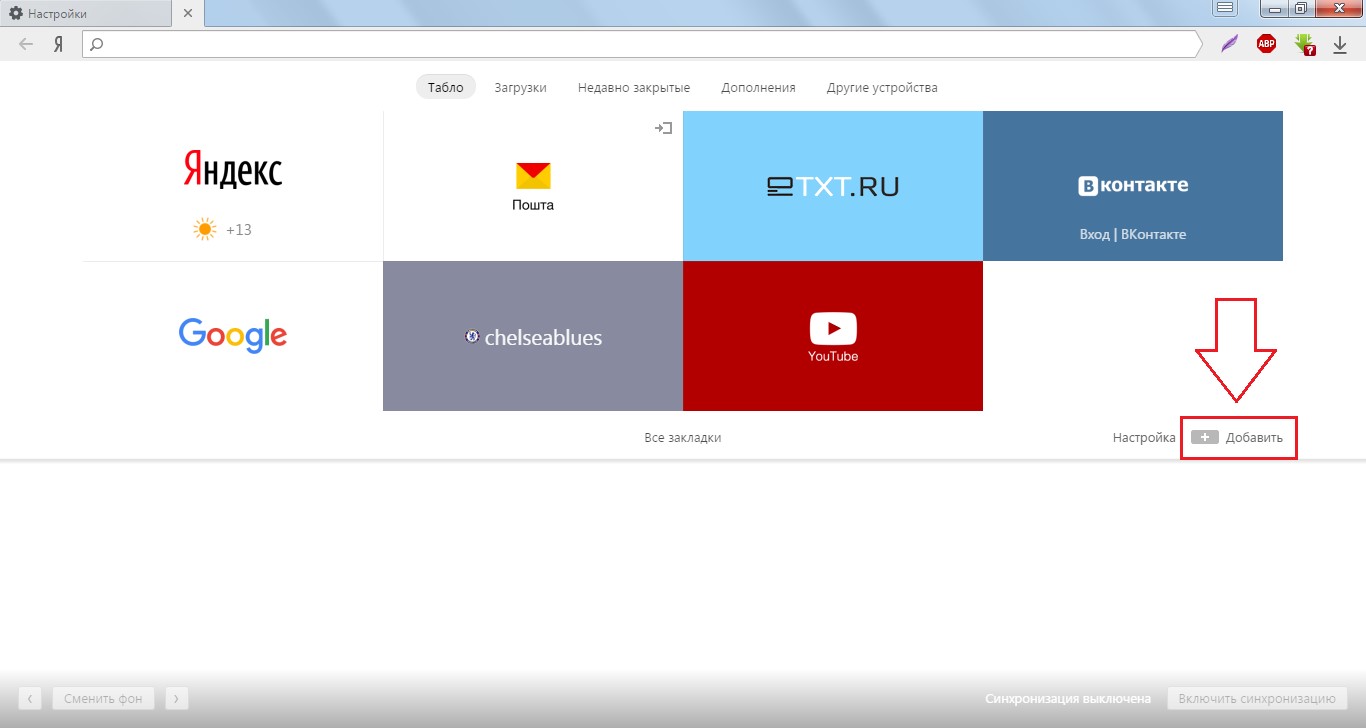Switch to the Загрузки tab

pos(520,88)
